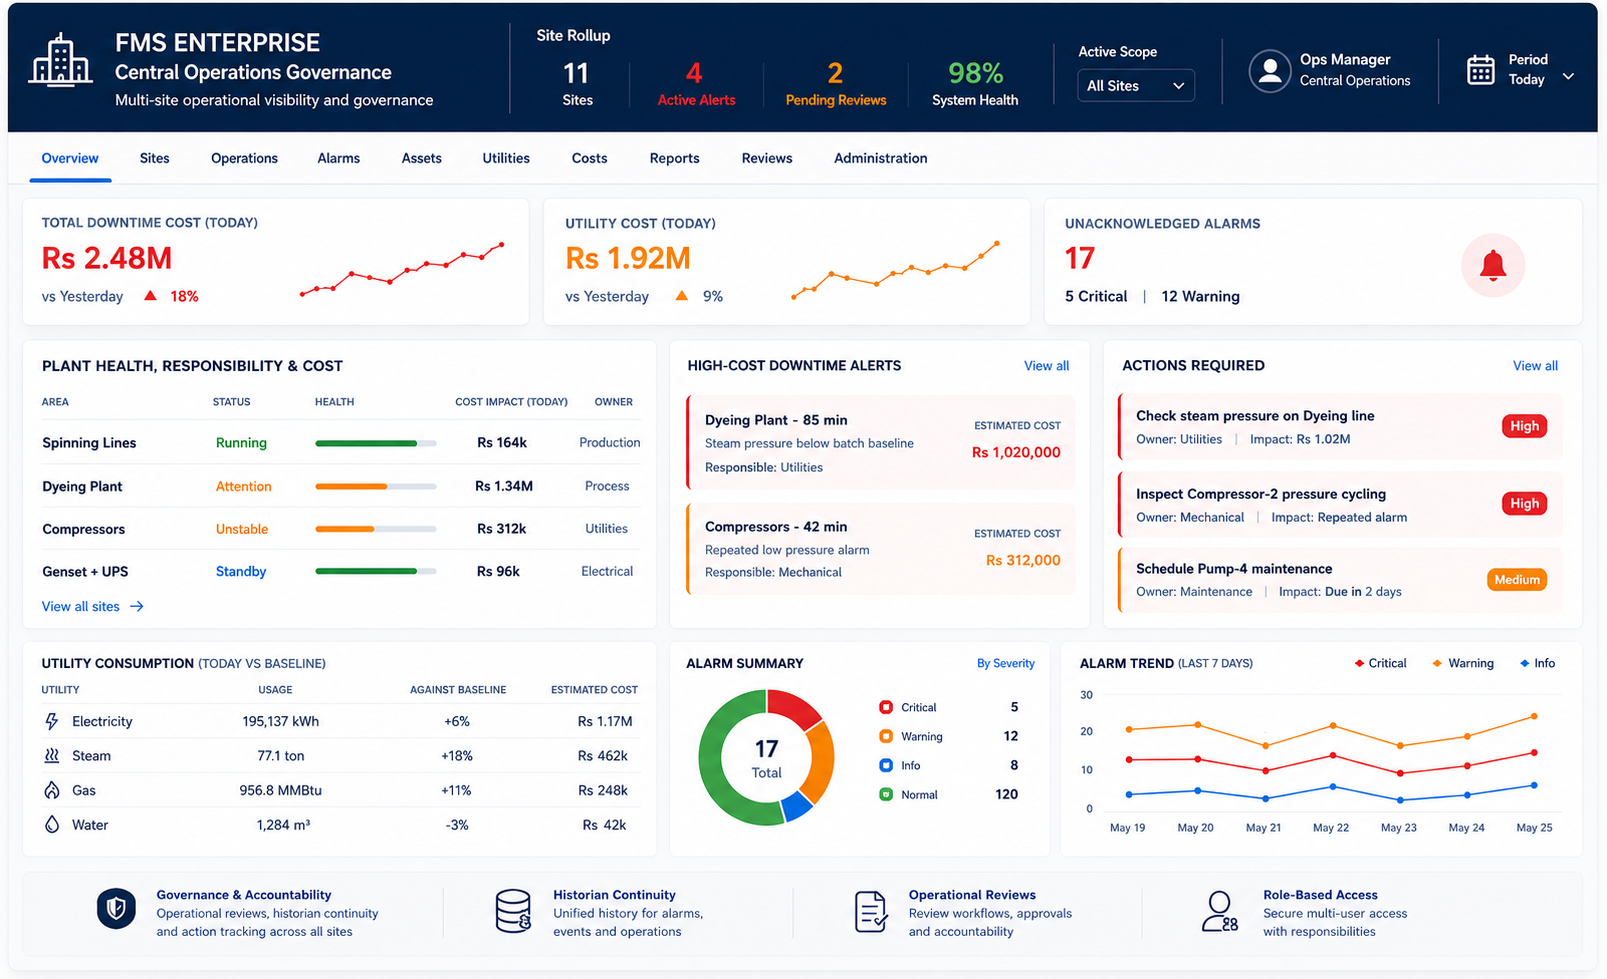The image size is (1607, 979).
Task: Switch to the Utilities tab
Action: point(506,158)
